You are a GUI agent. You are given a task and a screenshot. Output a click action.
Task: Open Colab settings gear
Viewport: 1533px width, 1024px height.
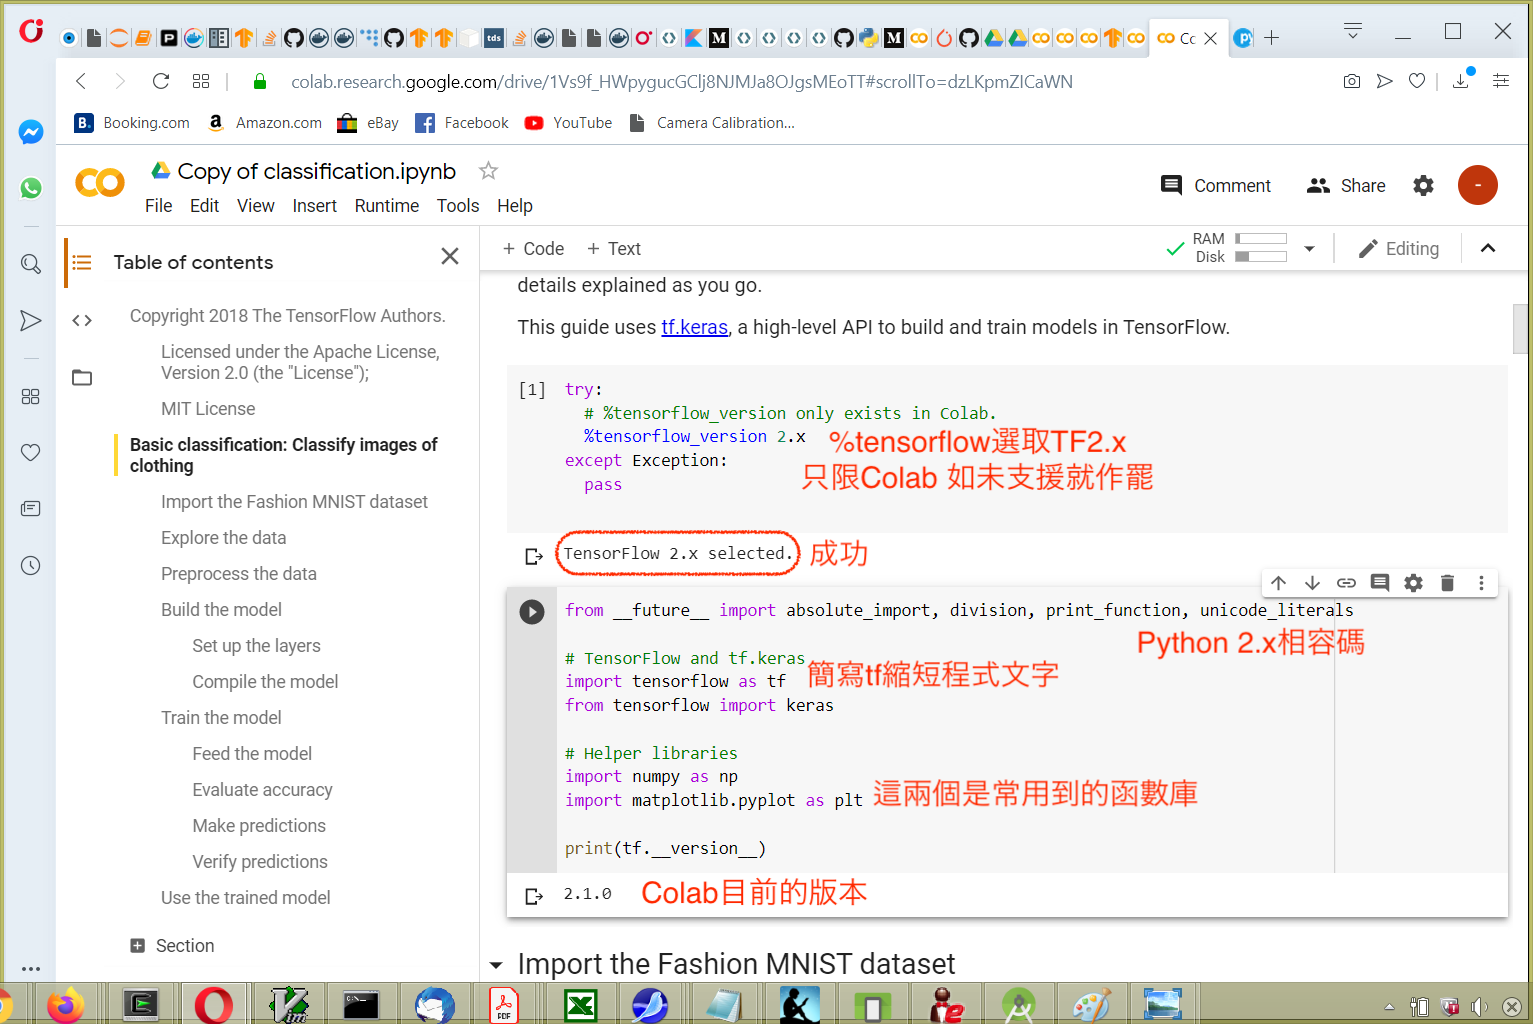pyautogui.click(x=1423, y=185)
